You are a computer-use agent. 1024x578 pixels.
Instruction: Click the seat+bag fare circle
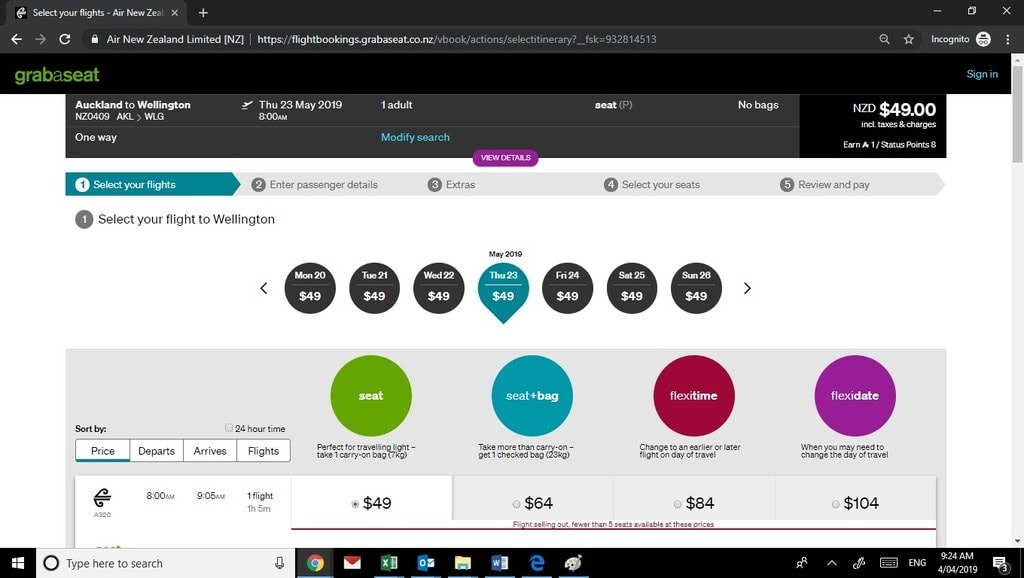point(532,396)
